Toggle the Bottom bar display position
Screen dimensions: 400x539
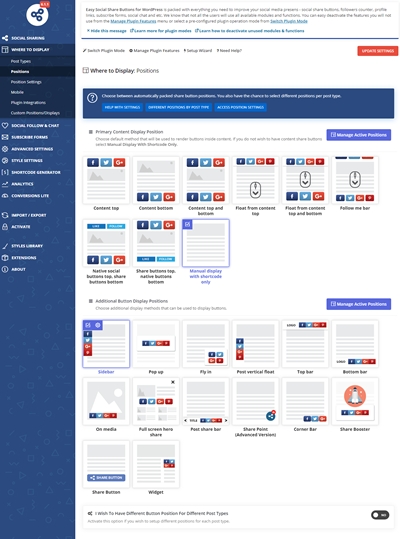355,344
